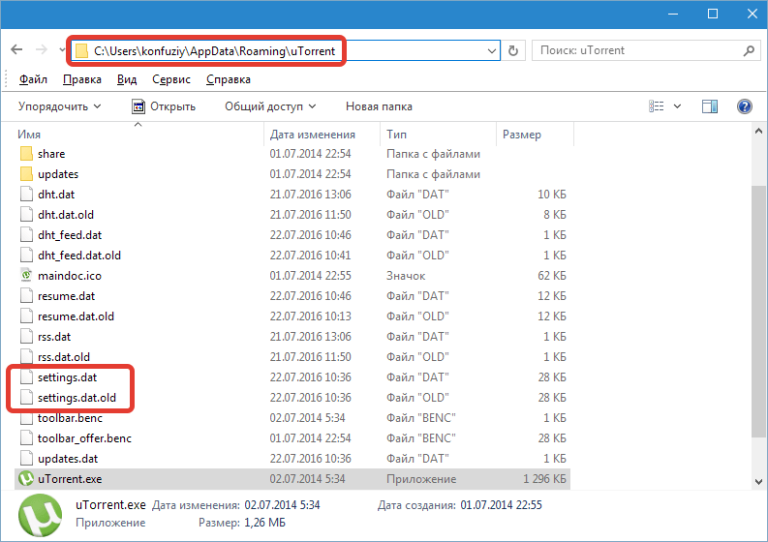Click the Открыть toolbar button
This screenshot has width=768, height=542.
164,106
